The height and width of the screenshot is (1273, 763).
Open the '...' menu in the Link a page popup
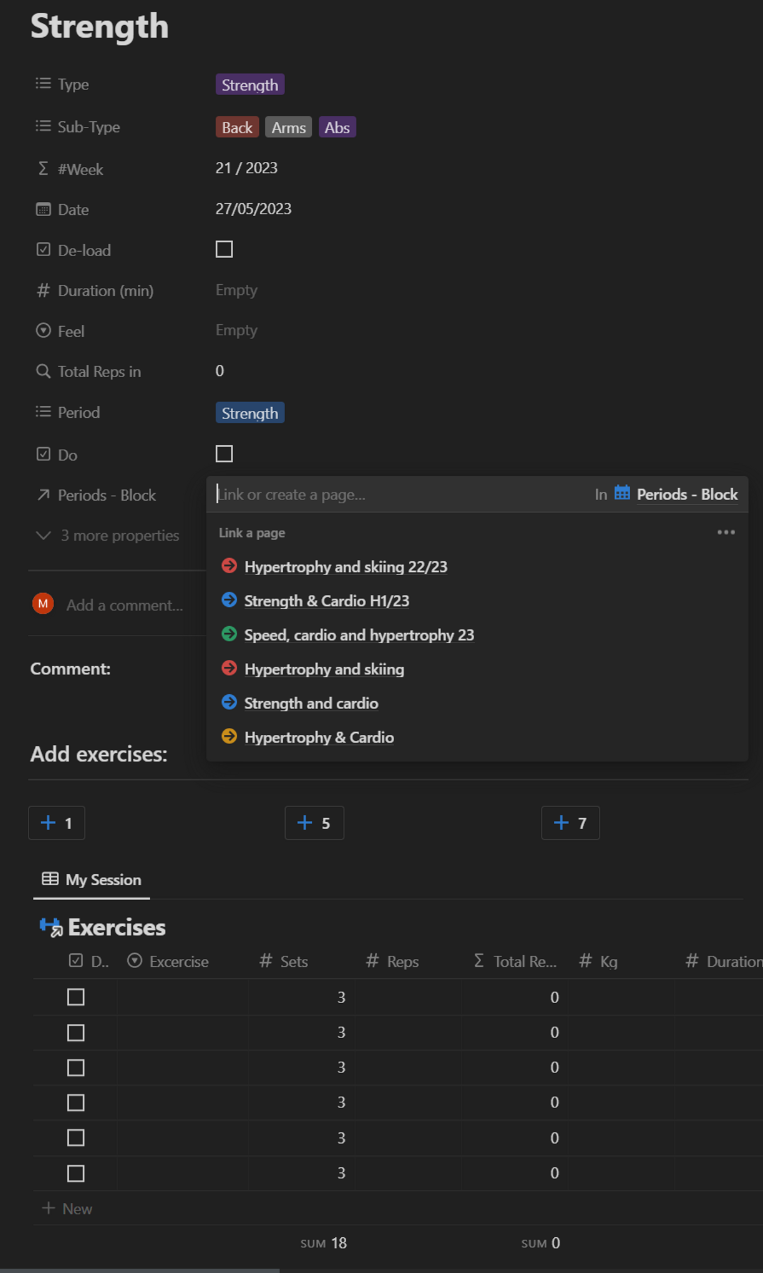click(x=726, y=532)
